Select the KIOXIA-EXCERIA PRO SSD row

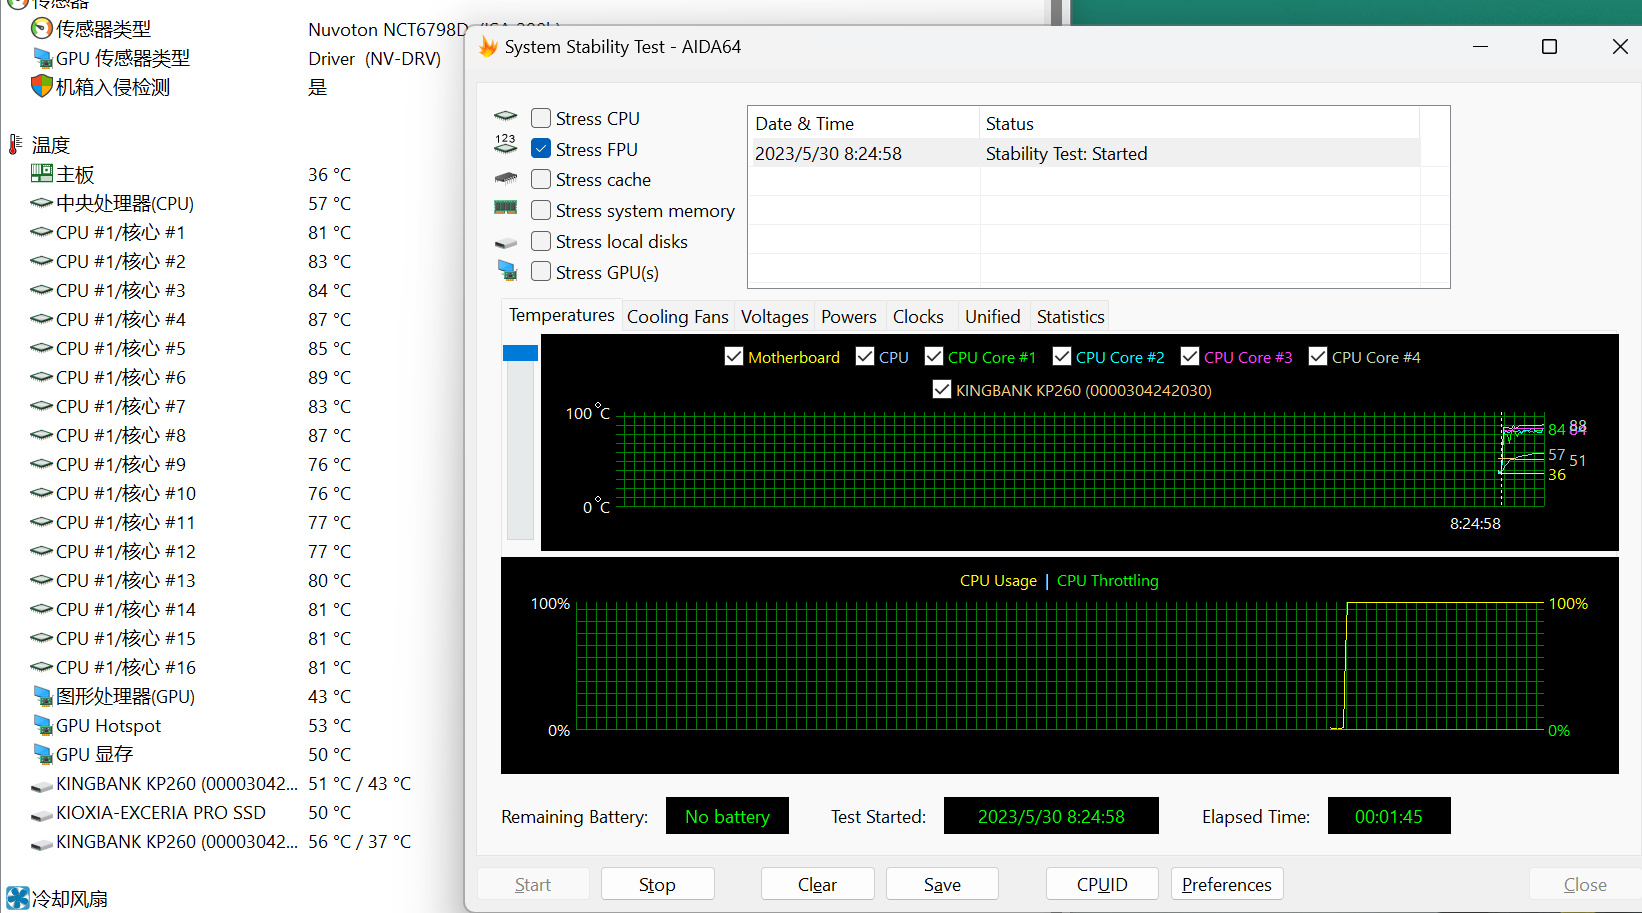click(x=230, y=812)
